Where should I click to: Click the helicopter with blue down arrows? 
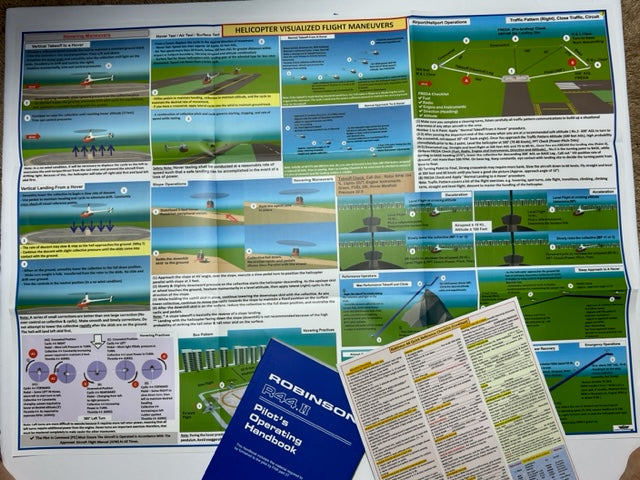(x=95, y=211)
